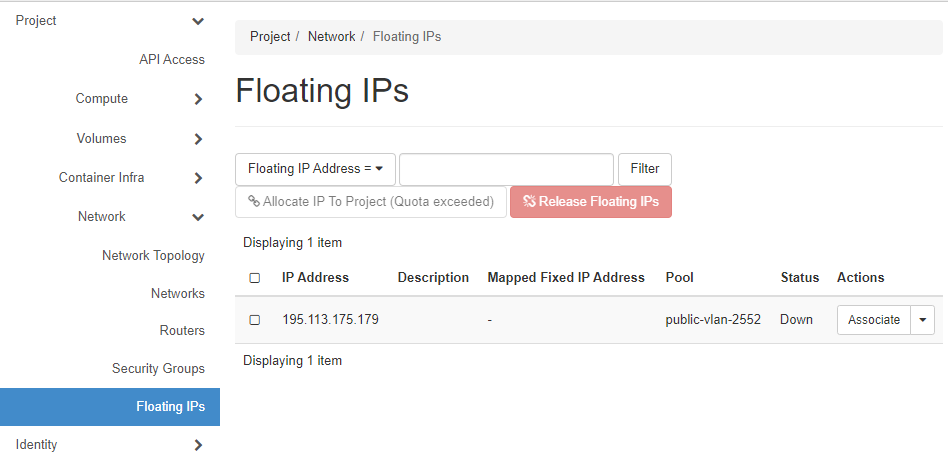The height and width of the screenshot is (464, 948).
Task: Open Networks in the sidebar
Action: 178,294
